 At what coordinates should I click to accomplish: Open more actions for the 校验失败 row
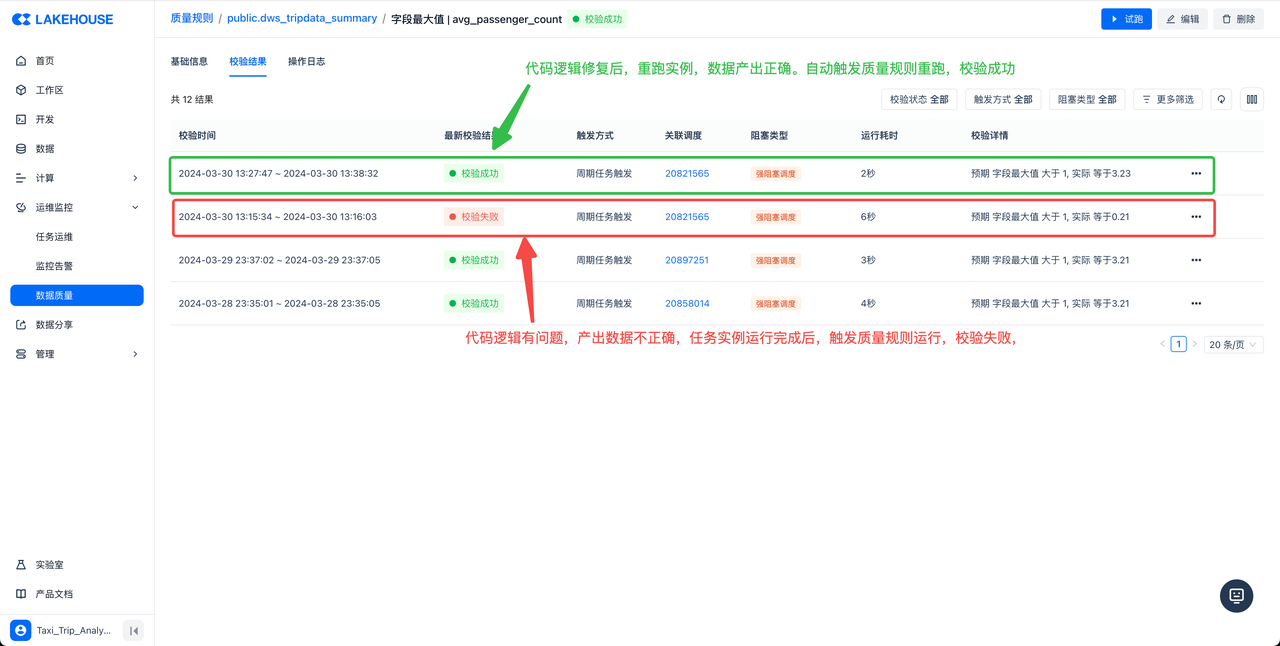tap(1196, 217)
